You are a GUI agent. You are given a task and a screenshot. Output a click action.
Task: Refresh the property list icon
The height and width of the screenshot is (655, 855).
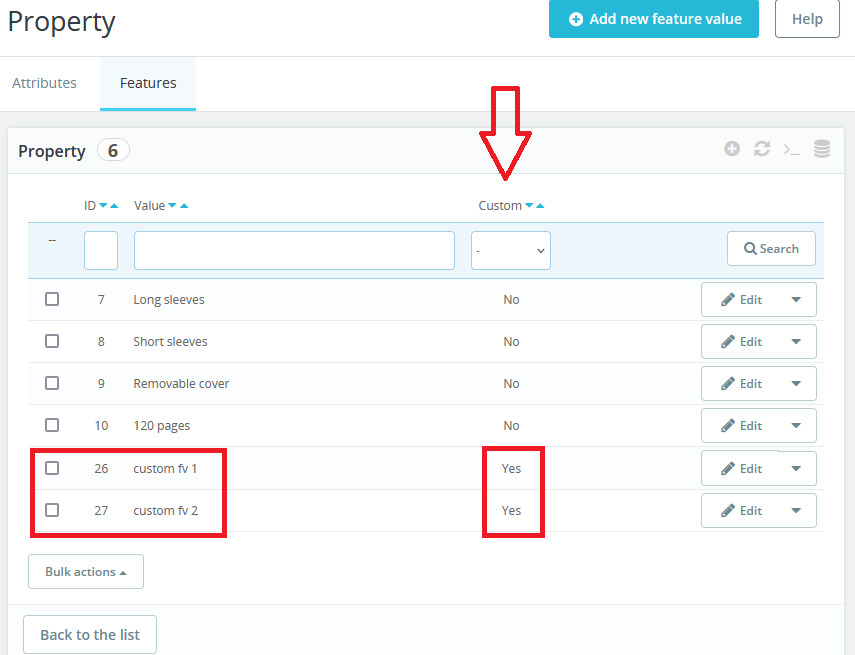coord(762,148)
